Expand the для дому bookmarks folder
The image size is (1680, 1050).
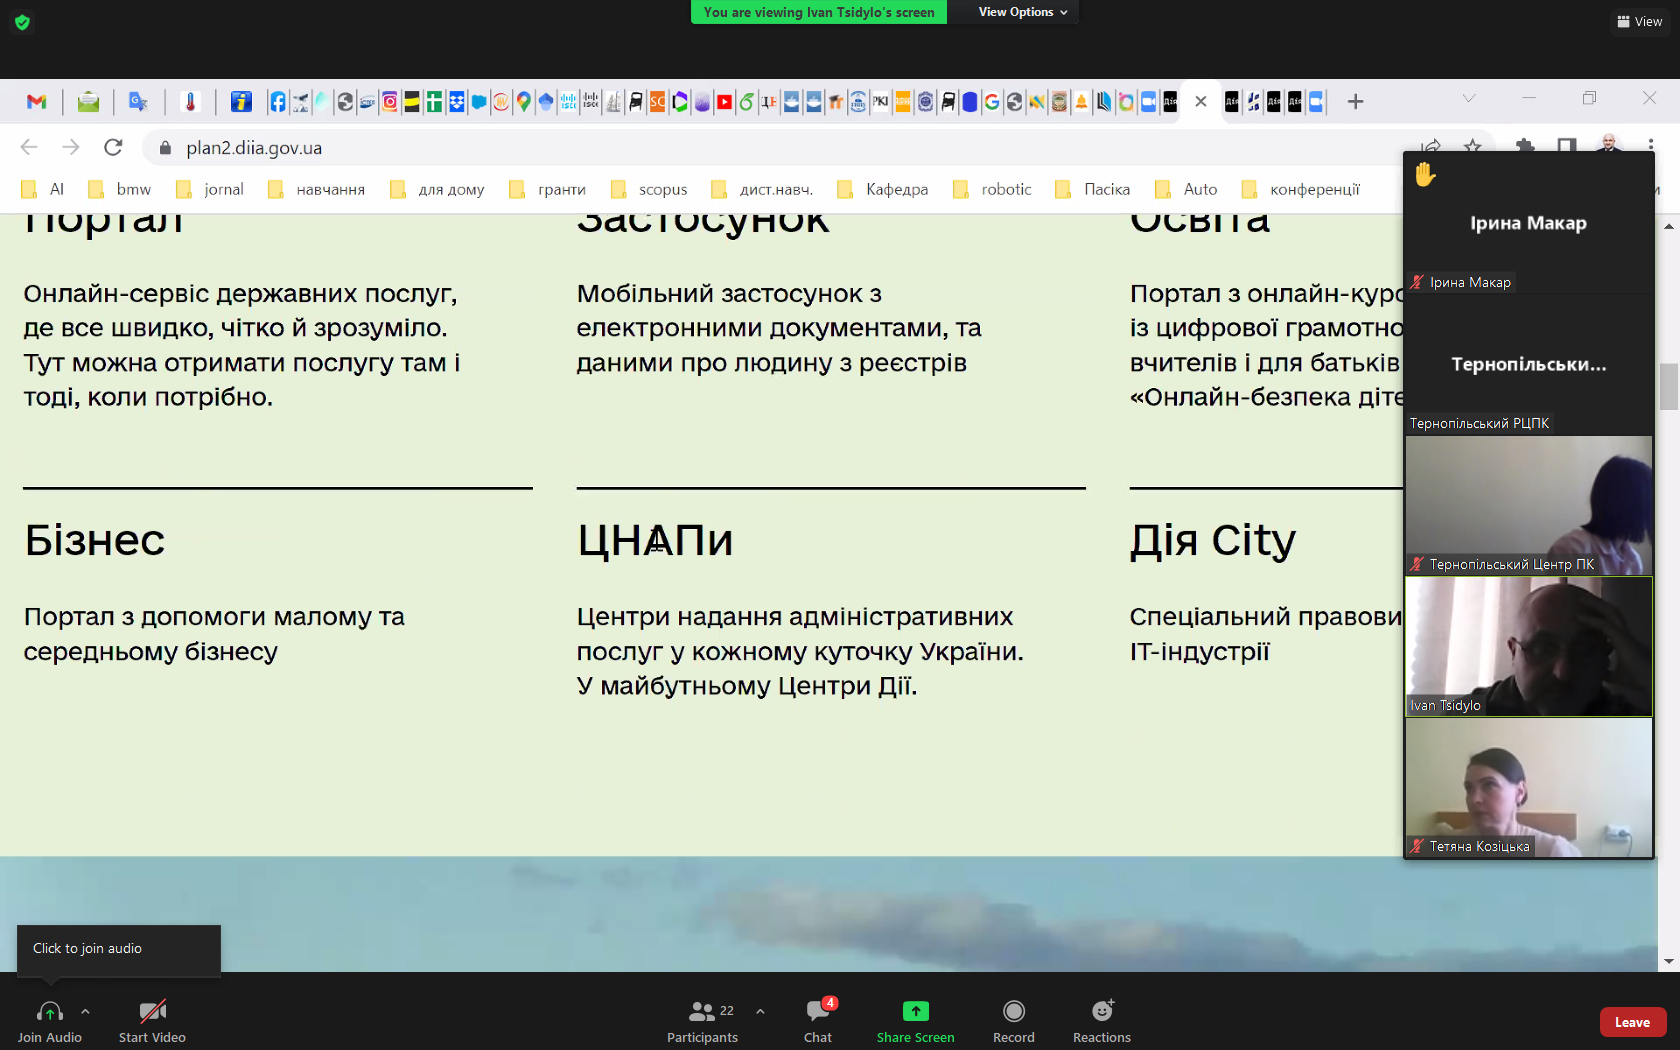point(437,189)
